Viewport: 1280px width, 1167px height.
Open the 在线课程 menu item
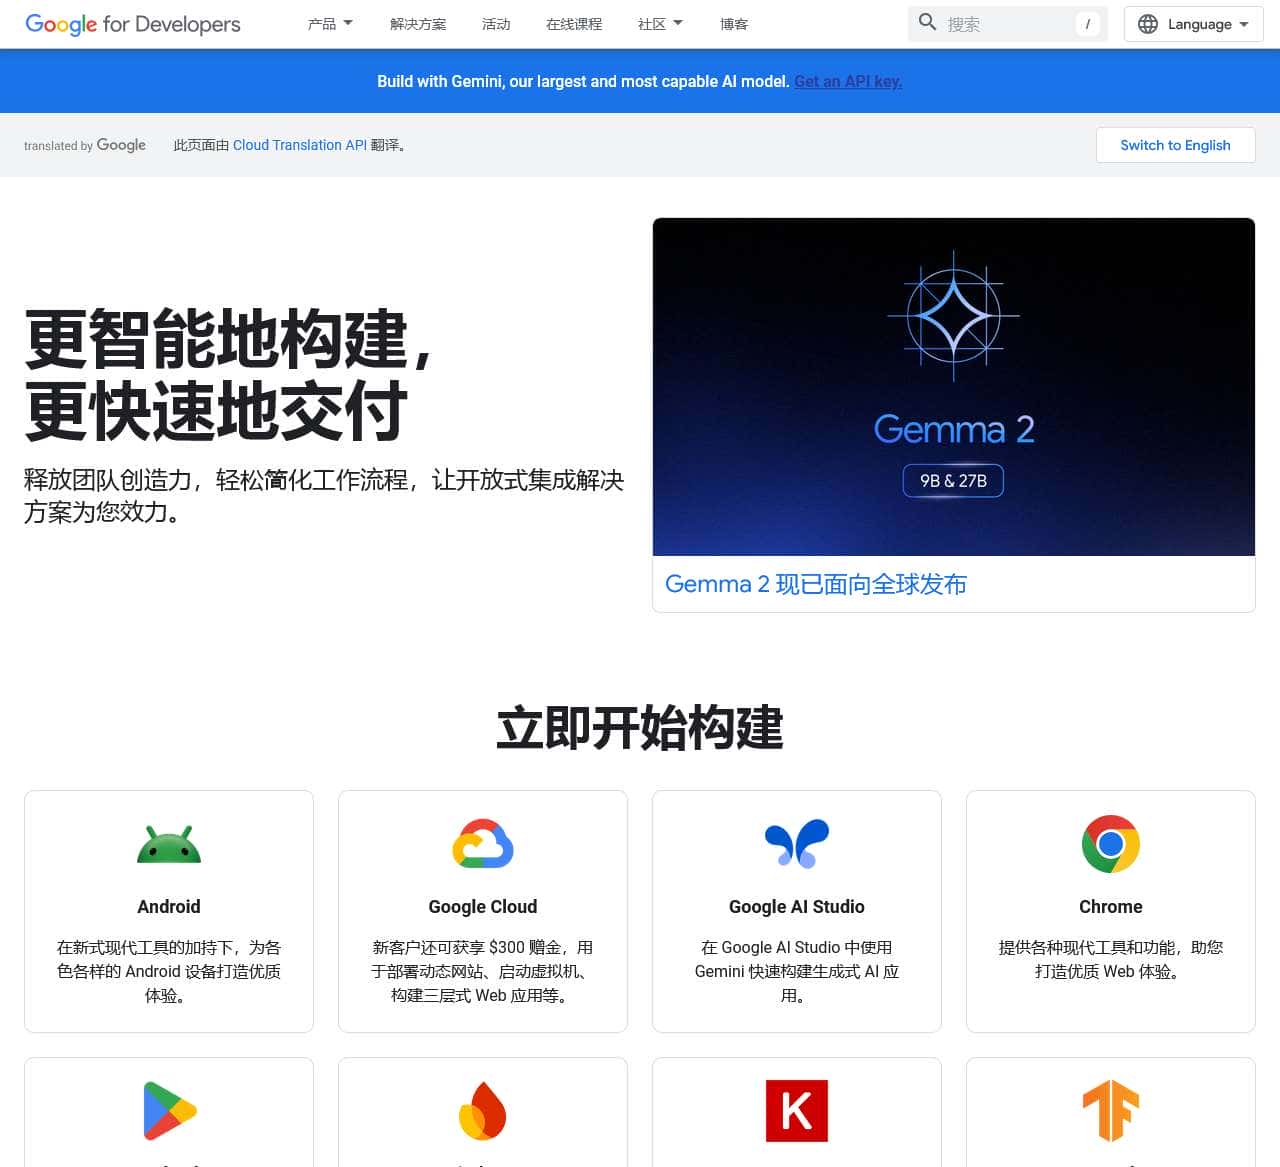[x=573, y=24]
